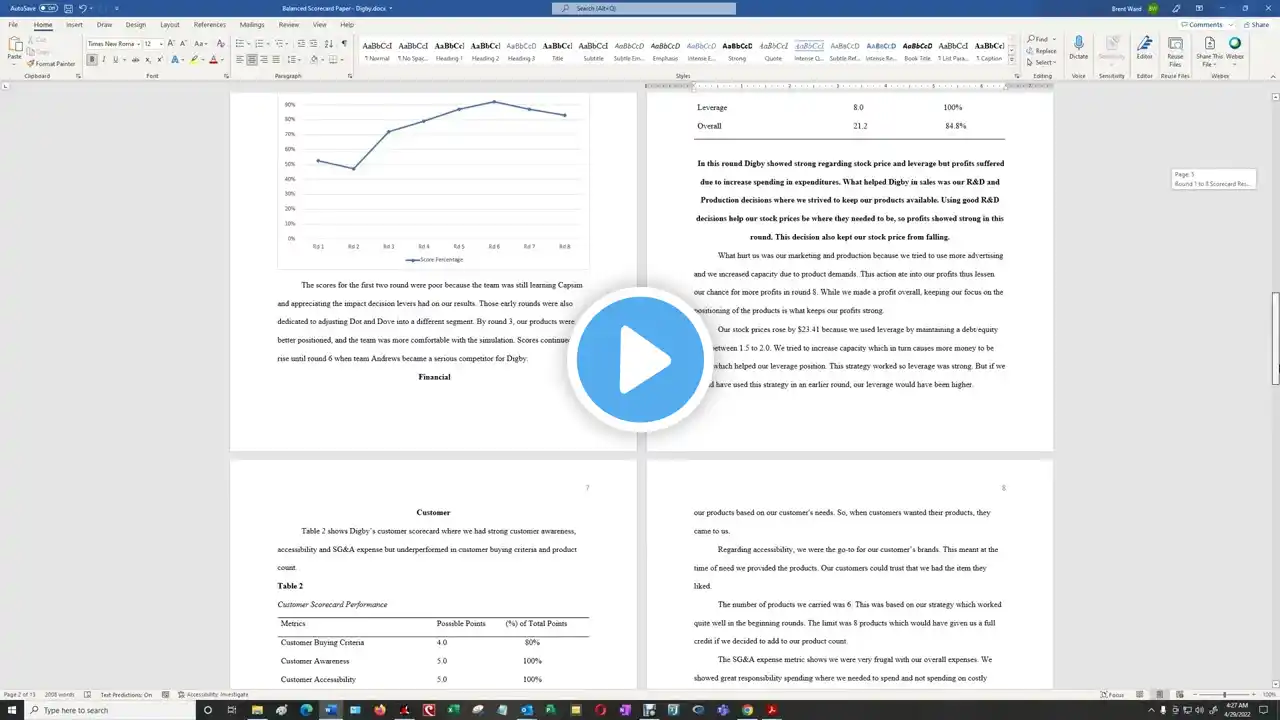
Task: Toggle Bold formatting
Action: click(92, 60)
